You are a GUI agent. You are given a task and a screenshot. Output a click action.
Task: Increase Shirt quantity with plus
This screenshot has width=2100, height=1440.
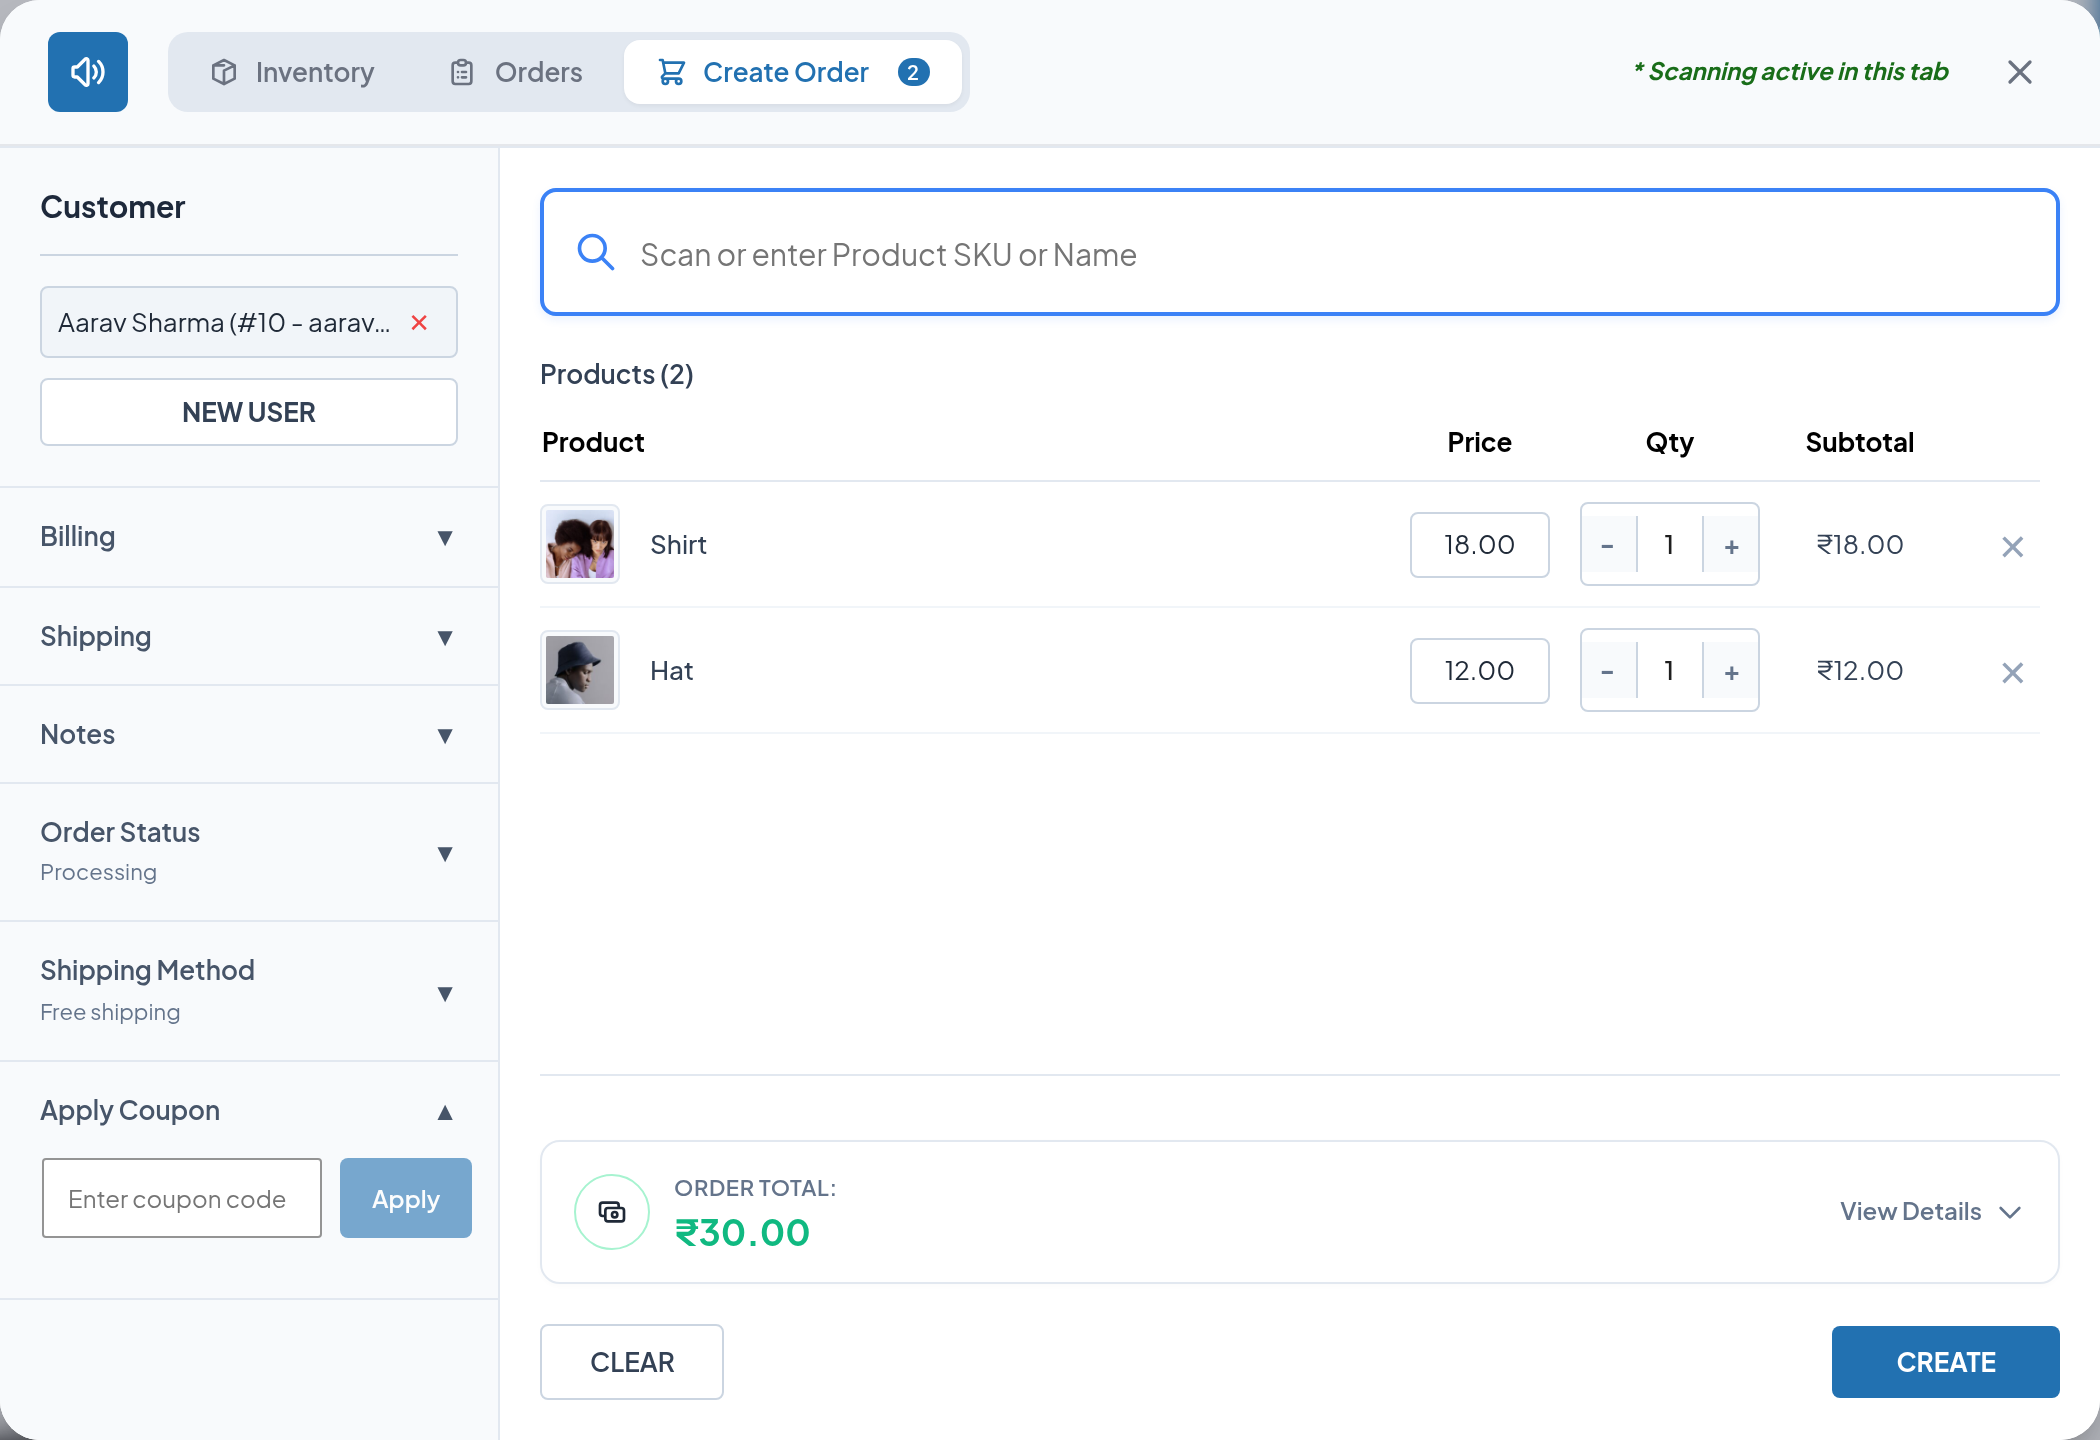(1731, 545)
